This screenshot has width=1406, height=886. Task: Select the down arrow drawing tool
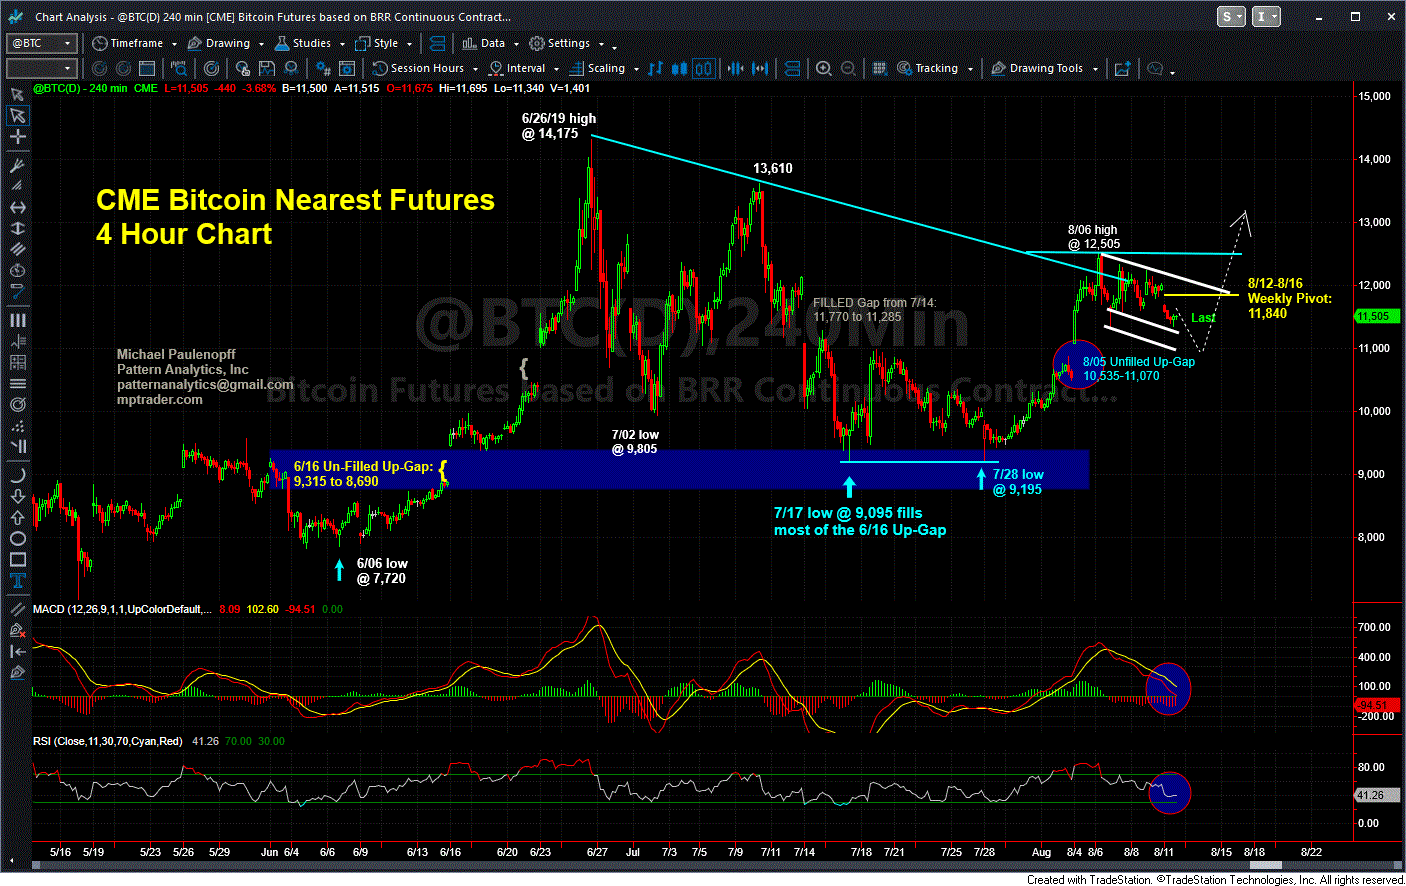(17, 497)
